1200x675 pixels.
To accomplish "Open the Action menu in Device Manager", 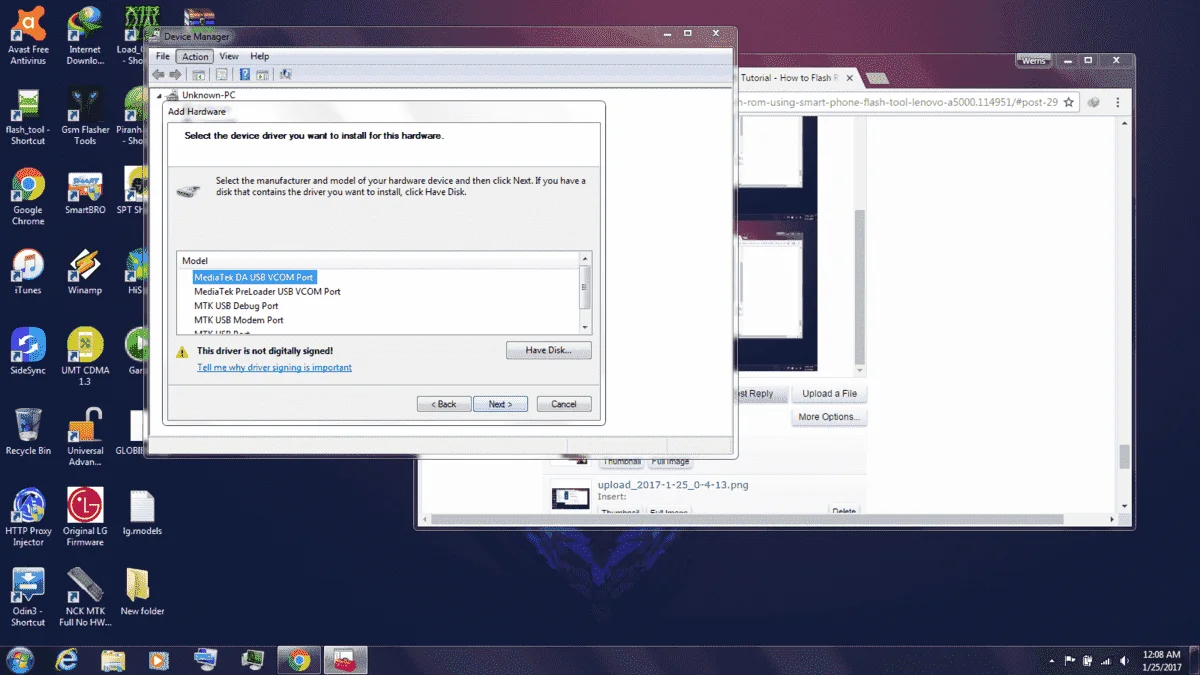I will click(x=196, y=57).
